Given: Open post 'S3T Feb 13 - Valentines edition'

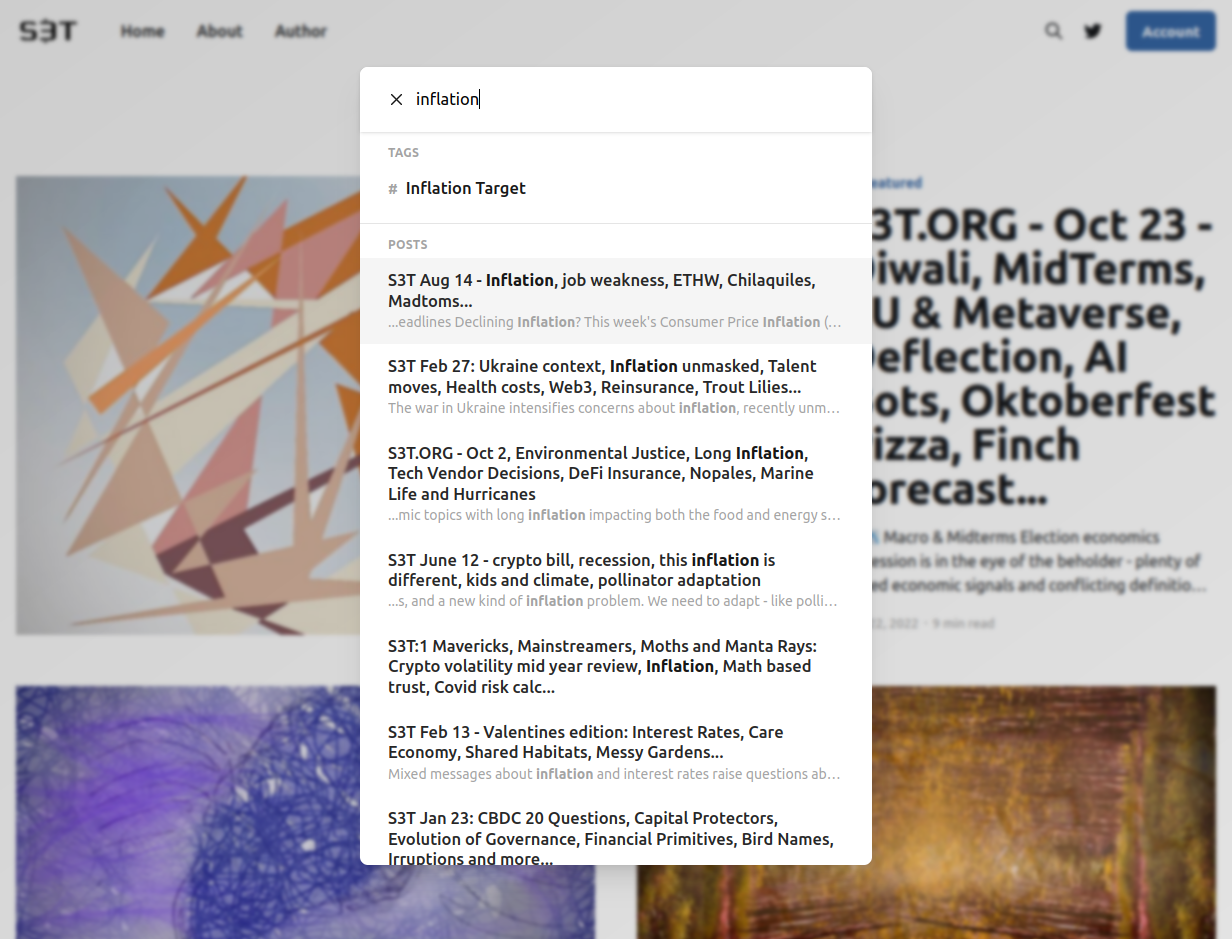Looking at the screenshot, I should [x=616, y=752].
